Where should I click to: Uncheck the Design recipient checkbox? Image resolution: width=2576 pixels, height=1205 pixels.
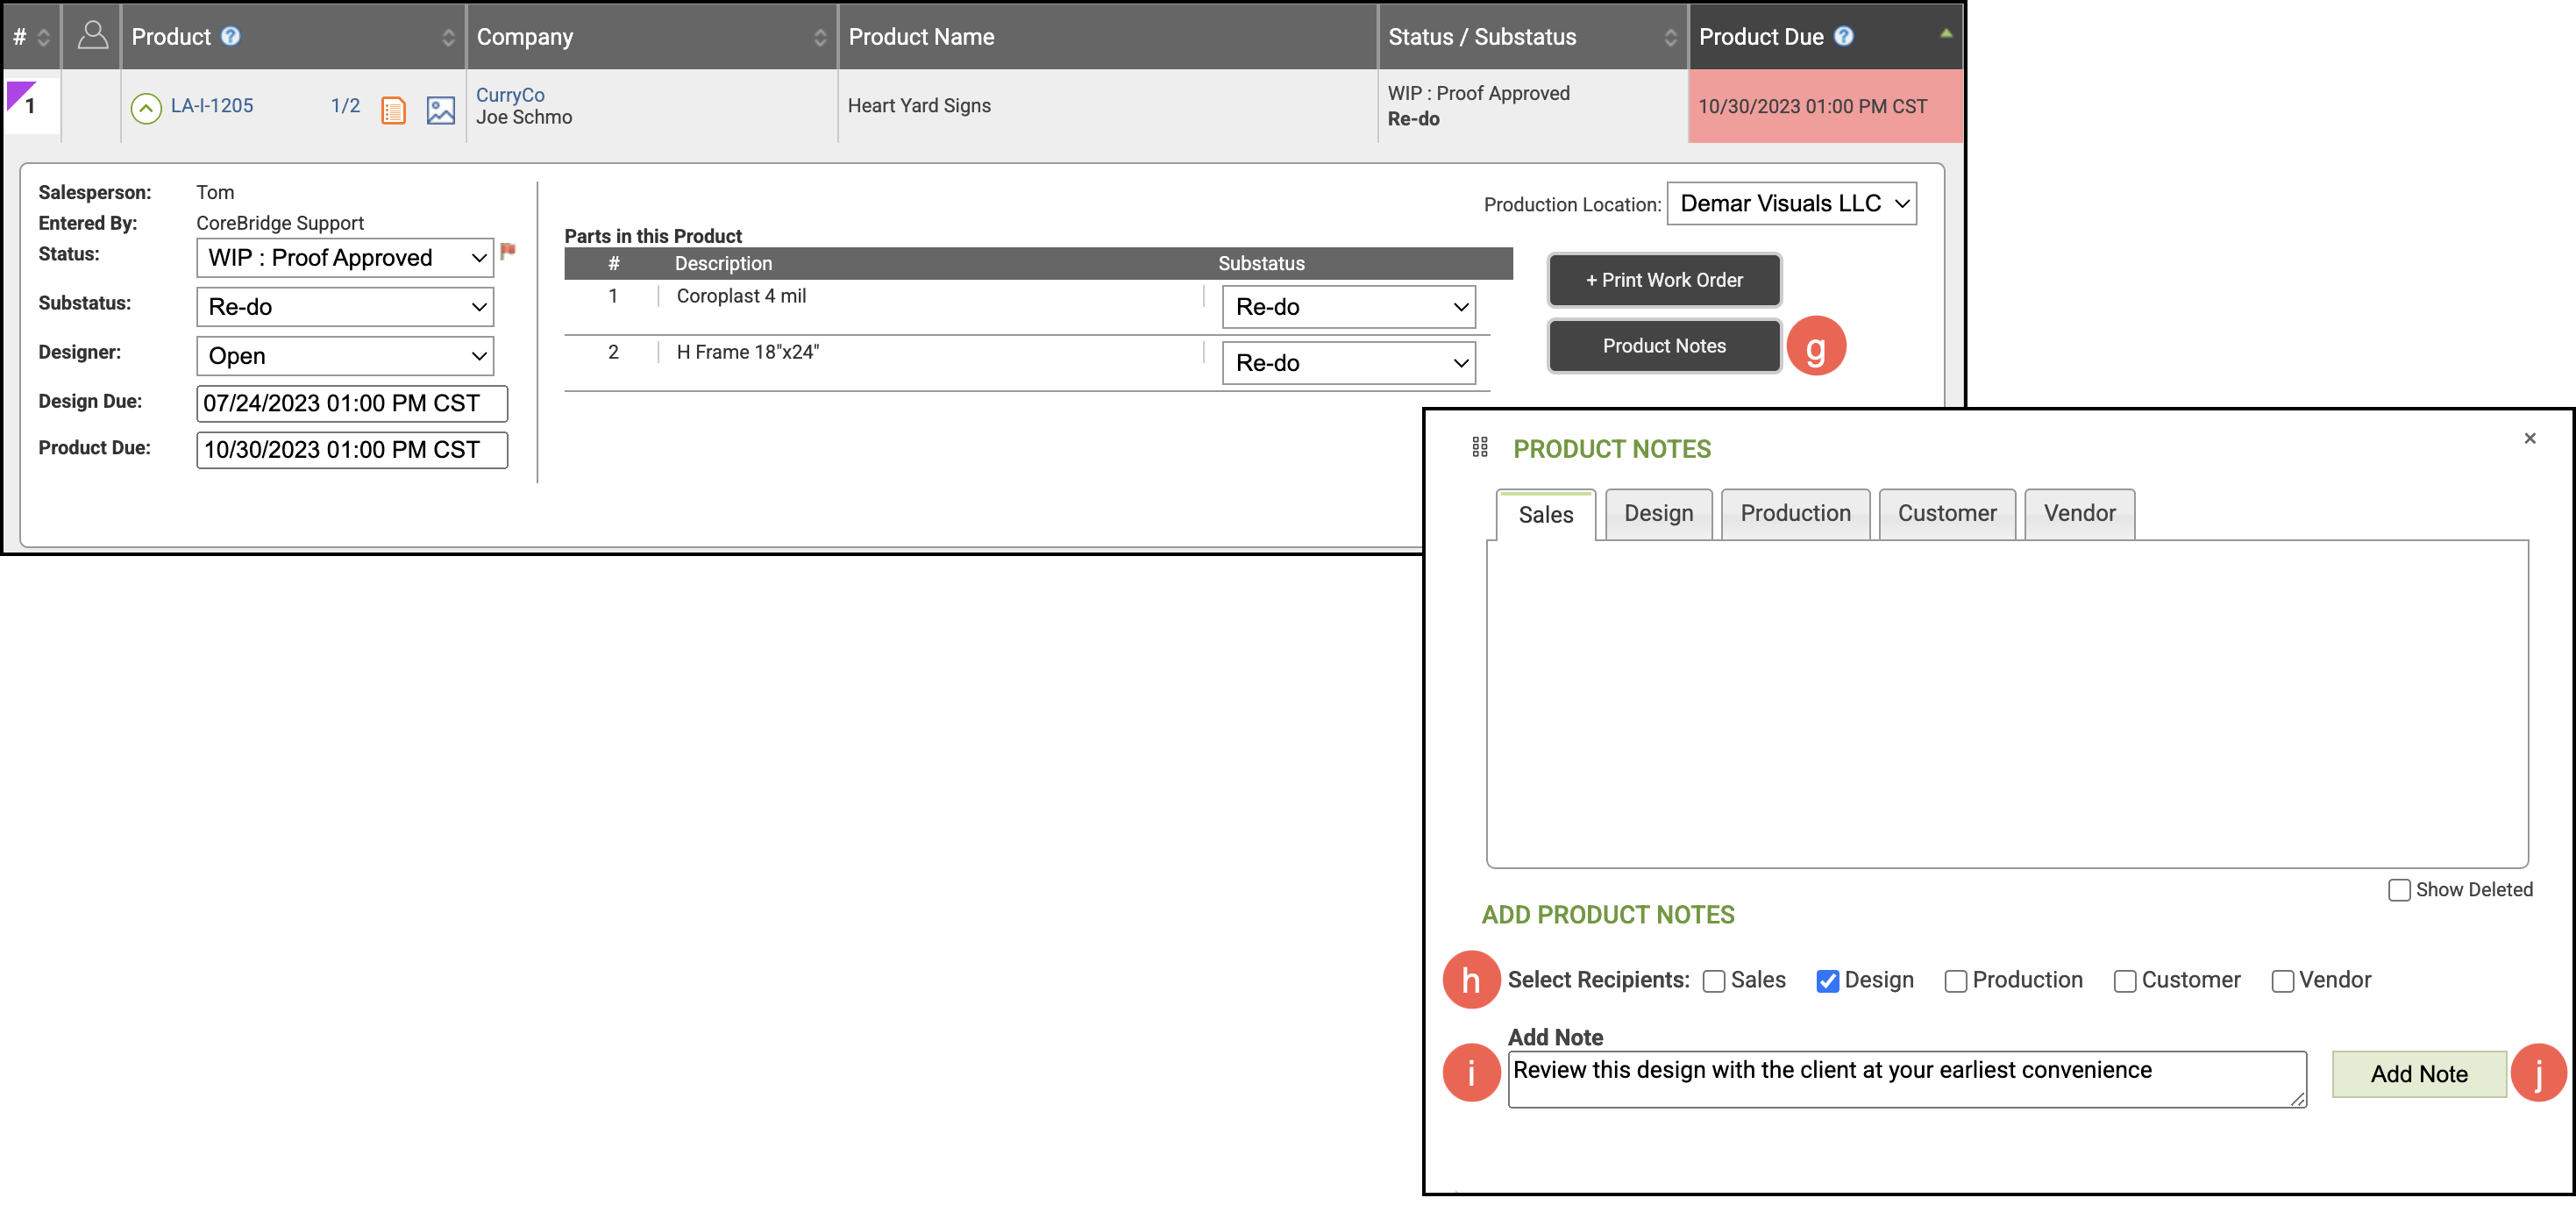[x=1827, y=981]
